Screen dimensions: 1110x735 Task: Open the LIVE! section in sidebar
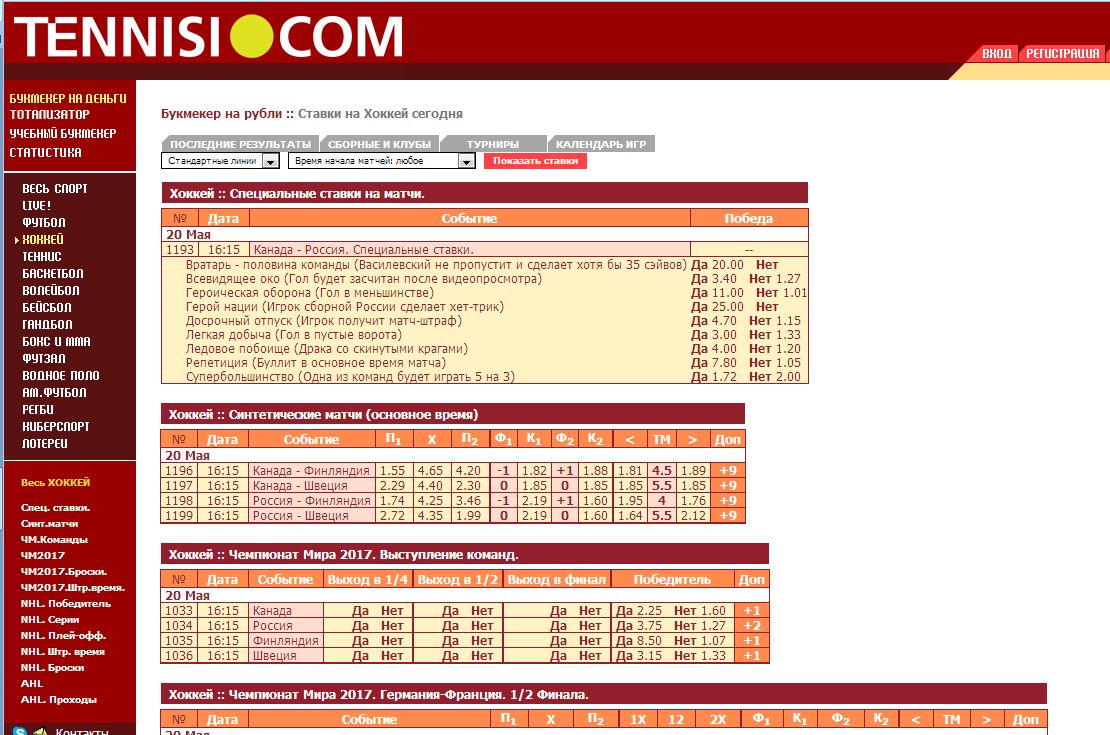(x=36, y=205)
